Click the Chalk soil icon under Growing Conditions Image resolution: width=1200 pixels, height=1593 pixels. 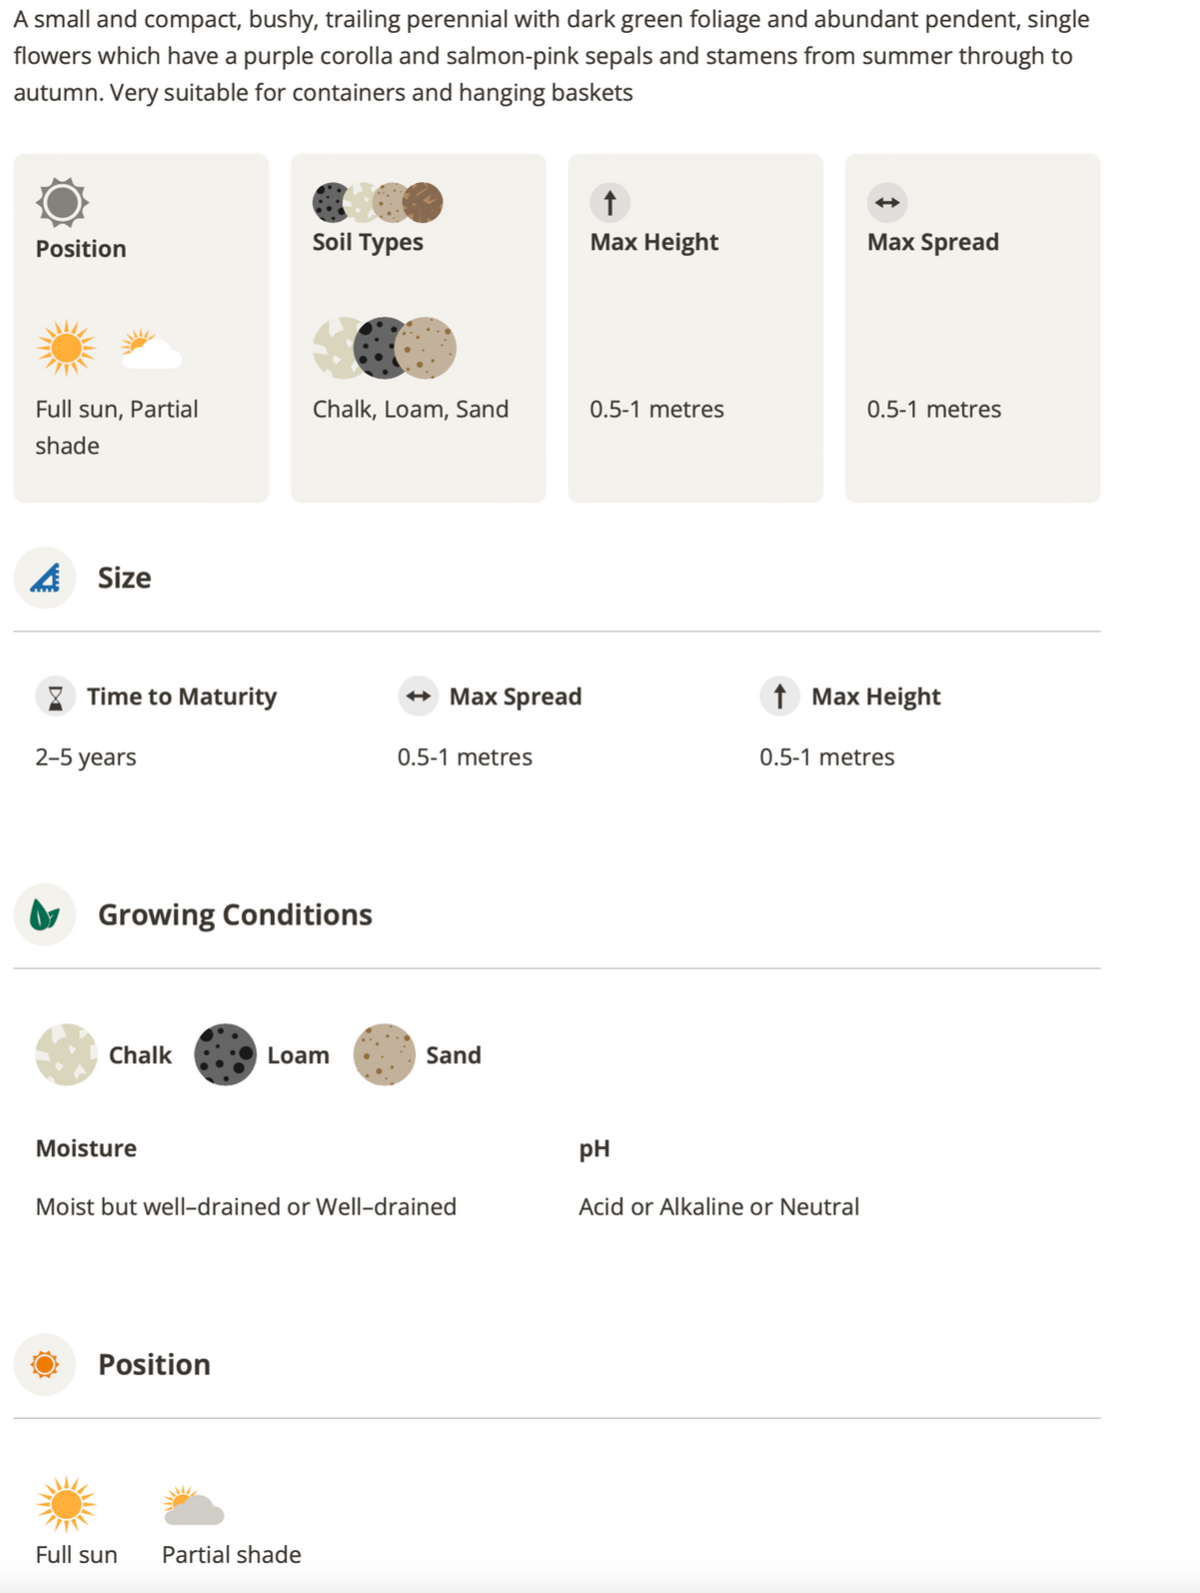coord(66,1054)
